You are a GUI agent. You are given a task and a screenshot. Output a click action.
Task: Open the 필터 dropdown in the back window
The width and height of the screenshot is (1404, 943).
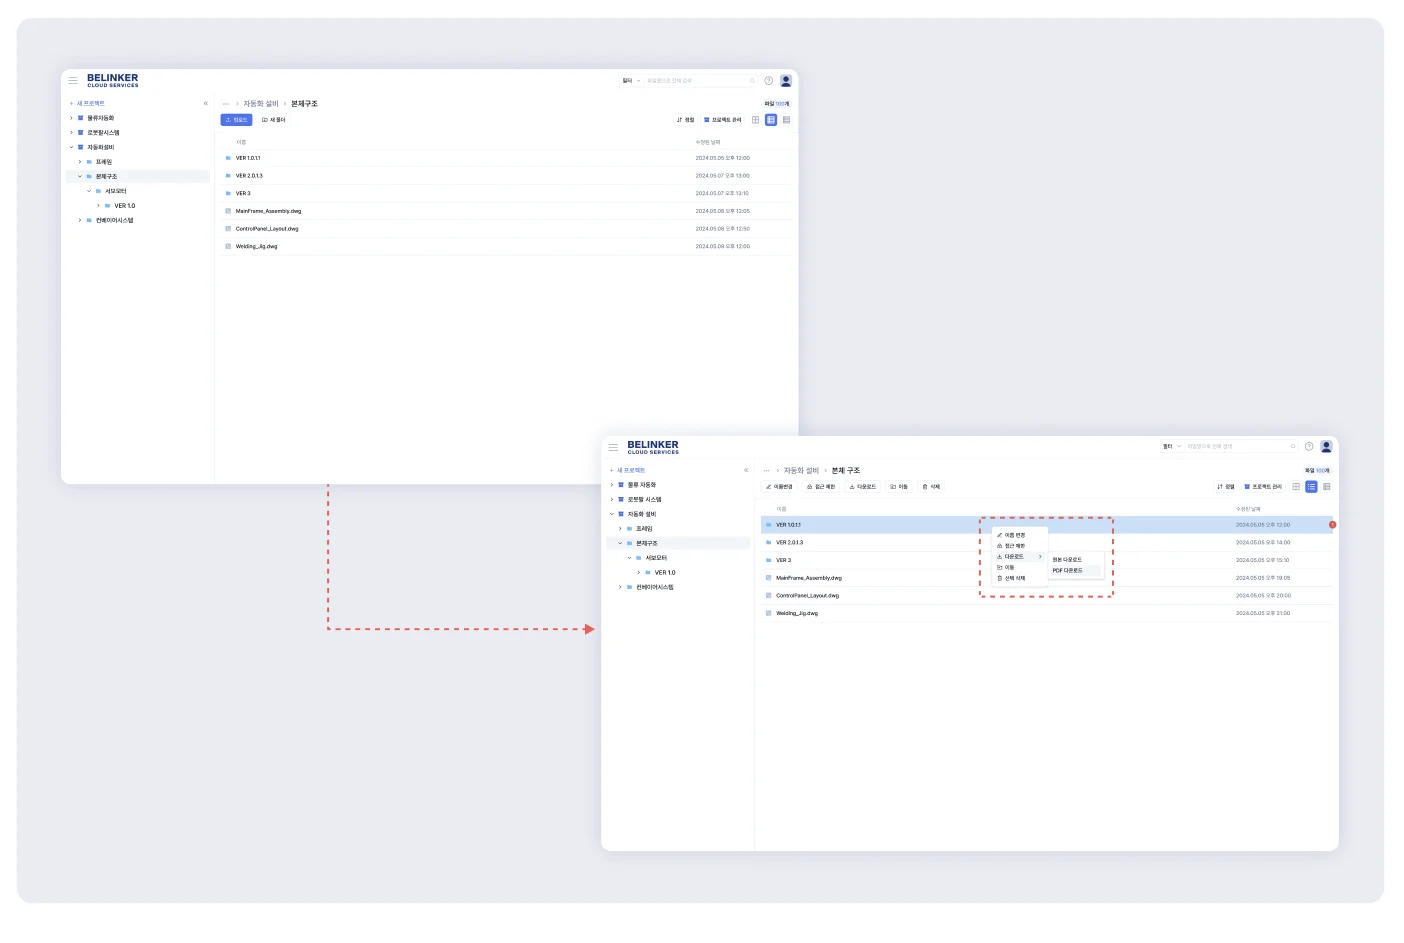631,81
